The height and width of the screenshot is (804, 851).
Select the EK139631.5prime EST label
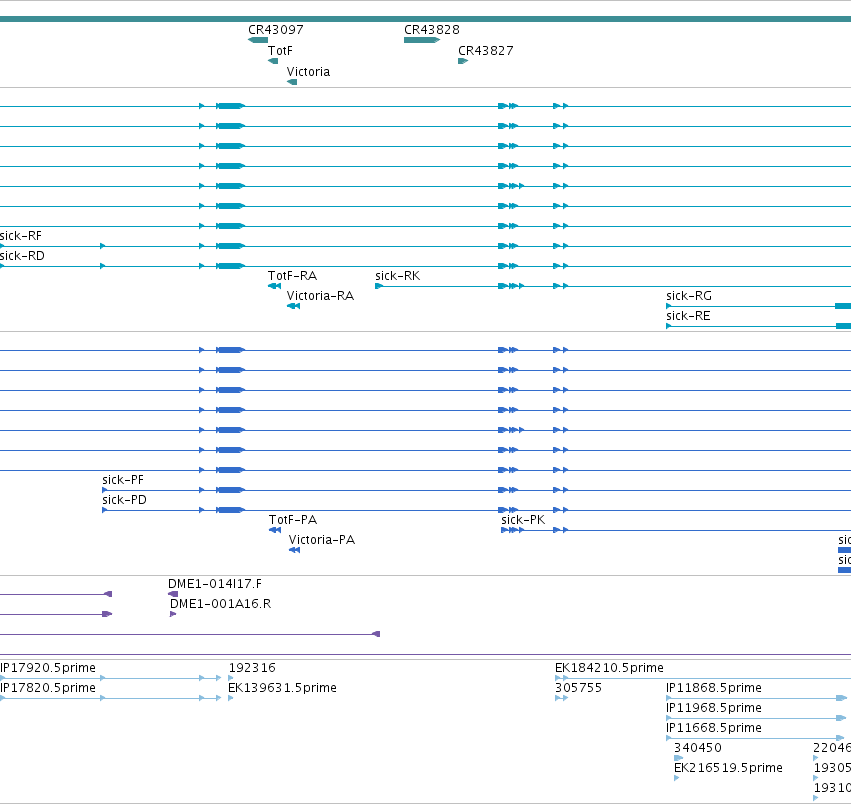282,688
